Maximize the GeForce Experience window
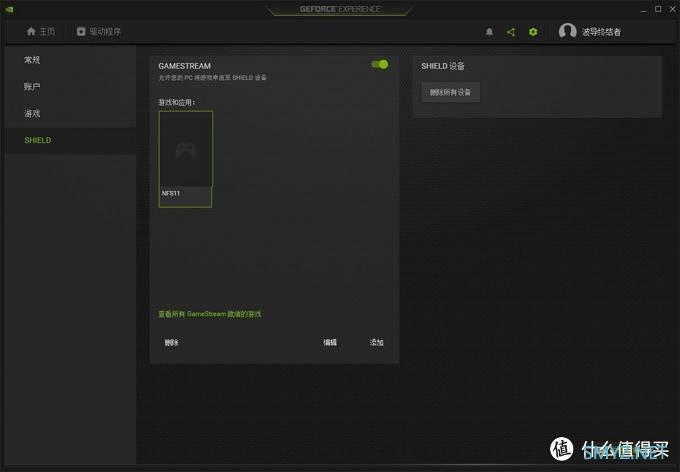 [x=658, y=9]
